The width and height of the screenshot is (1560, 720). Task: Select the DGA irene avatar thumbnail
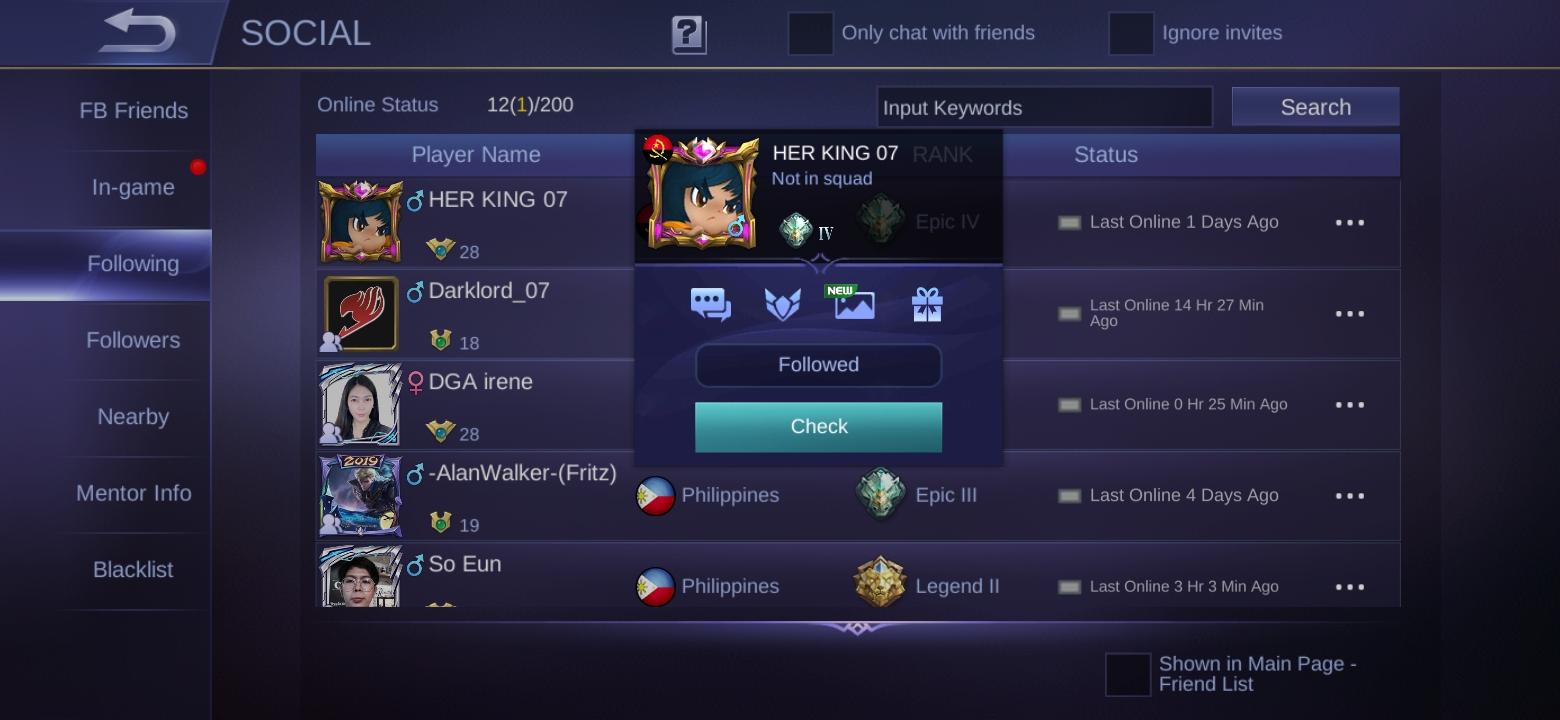tap(360, 403)
